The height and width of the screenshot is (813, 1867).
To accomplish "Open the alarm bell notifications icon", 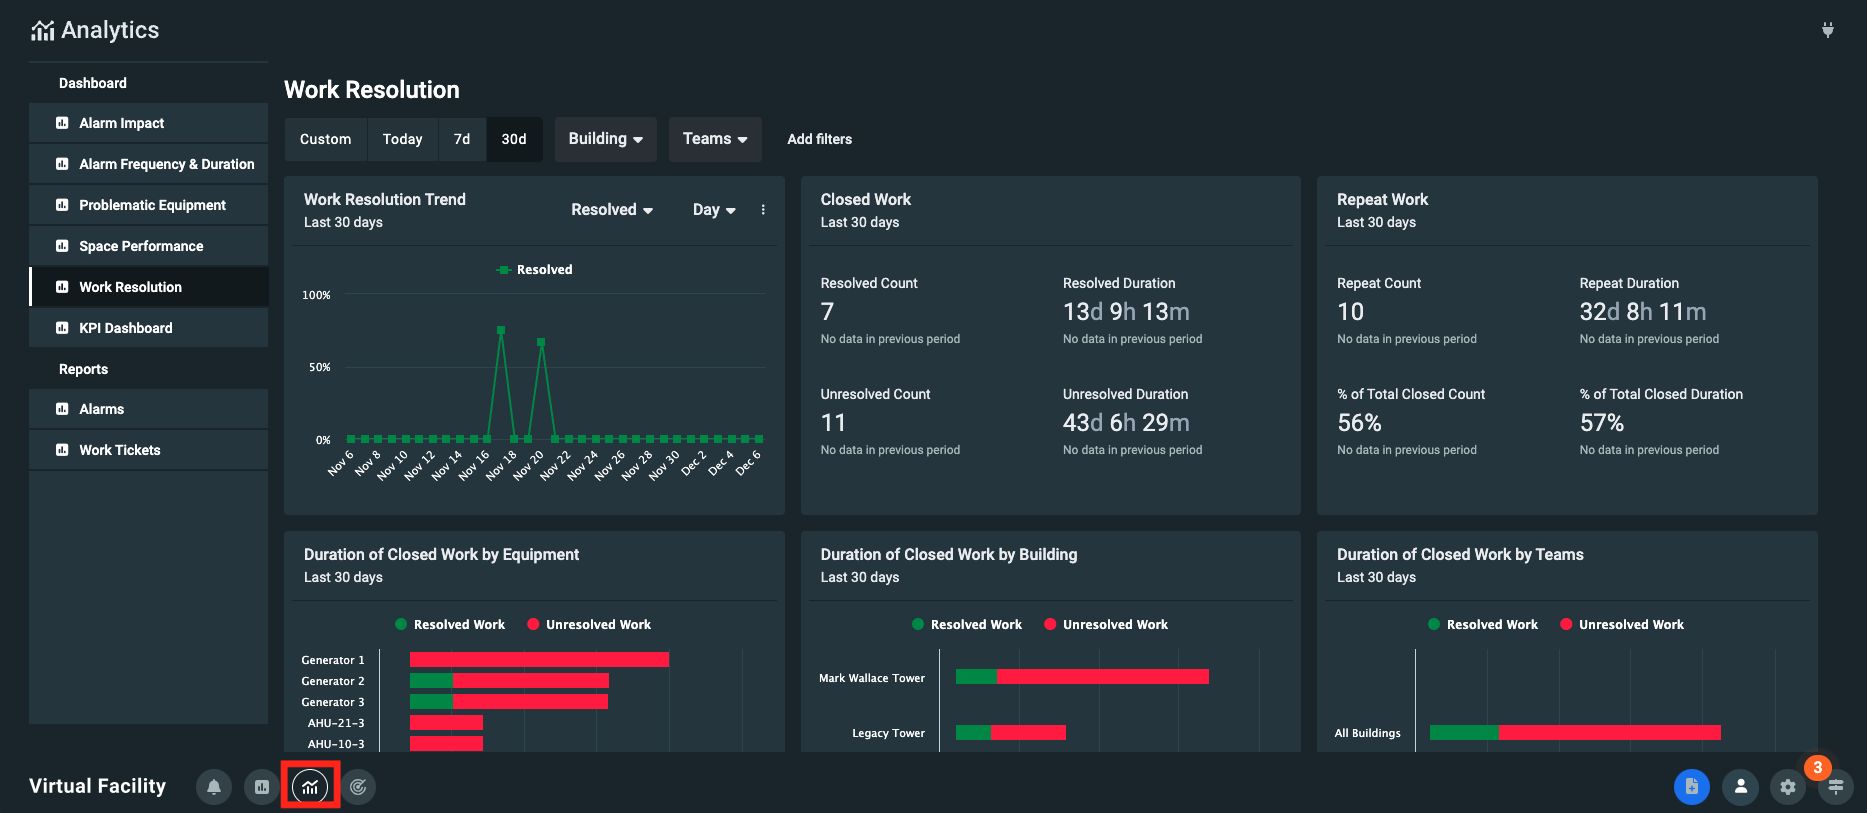I will [x=214, y=787].
